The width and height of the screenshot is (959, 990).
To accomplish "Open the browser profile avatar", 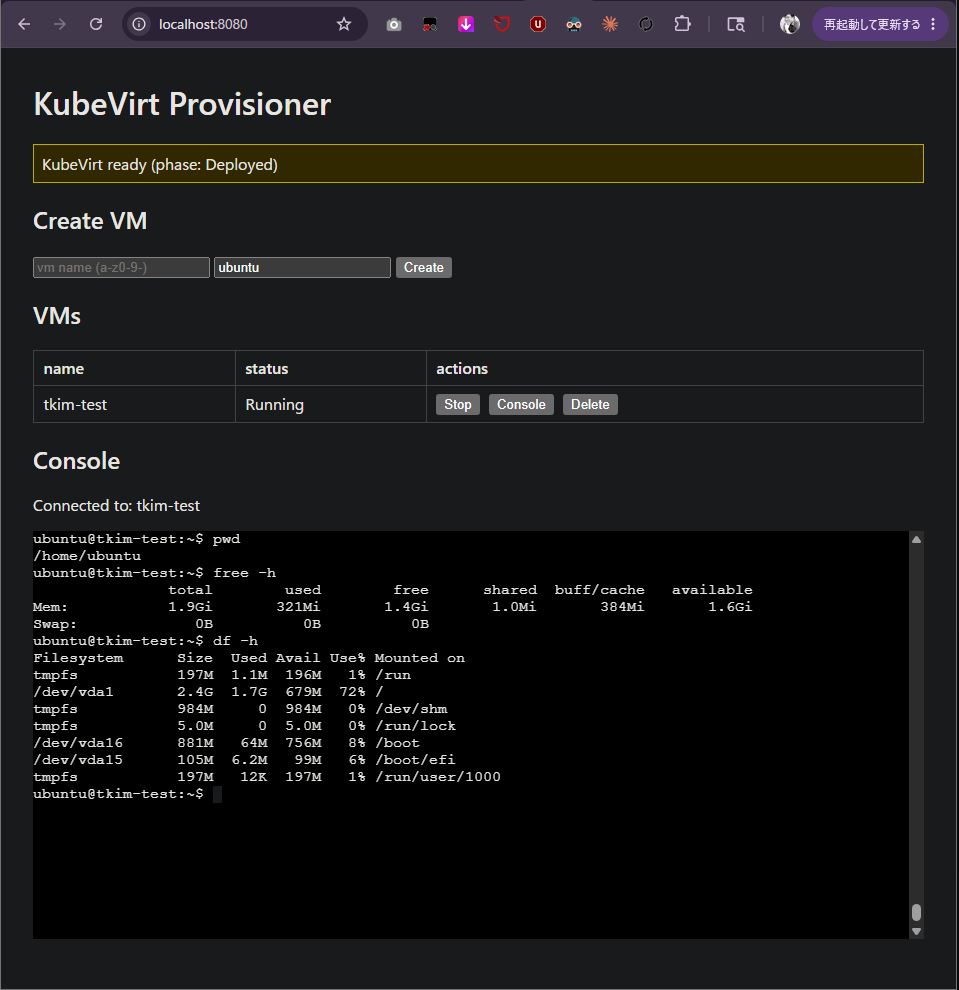I will click(789, 25).
